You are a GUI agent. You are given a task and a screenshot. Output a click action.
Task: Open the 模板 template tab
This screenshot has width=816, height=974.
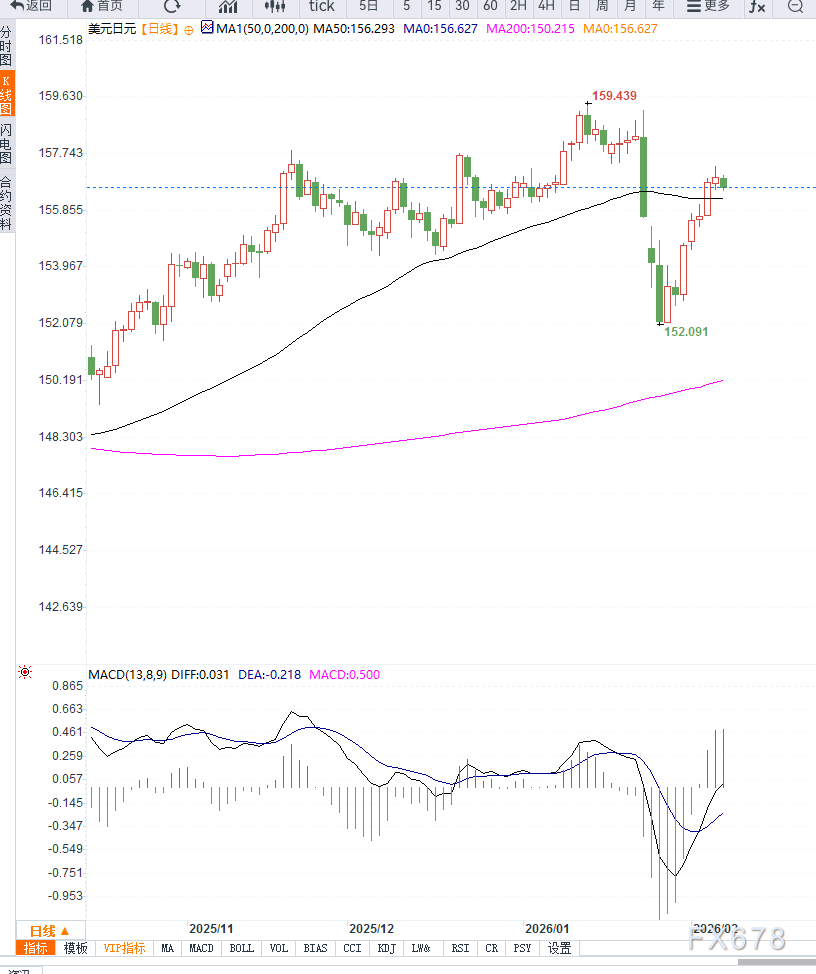click(x=76, y=948)
